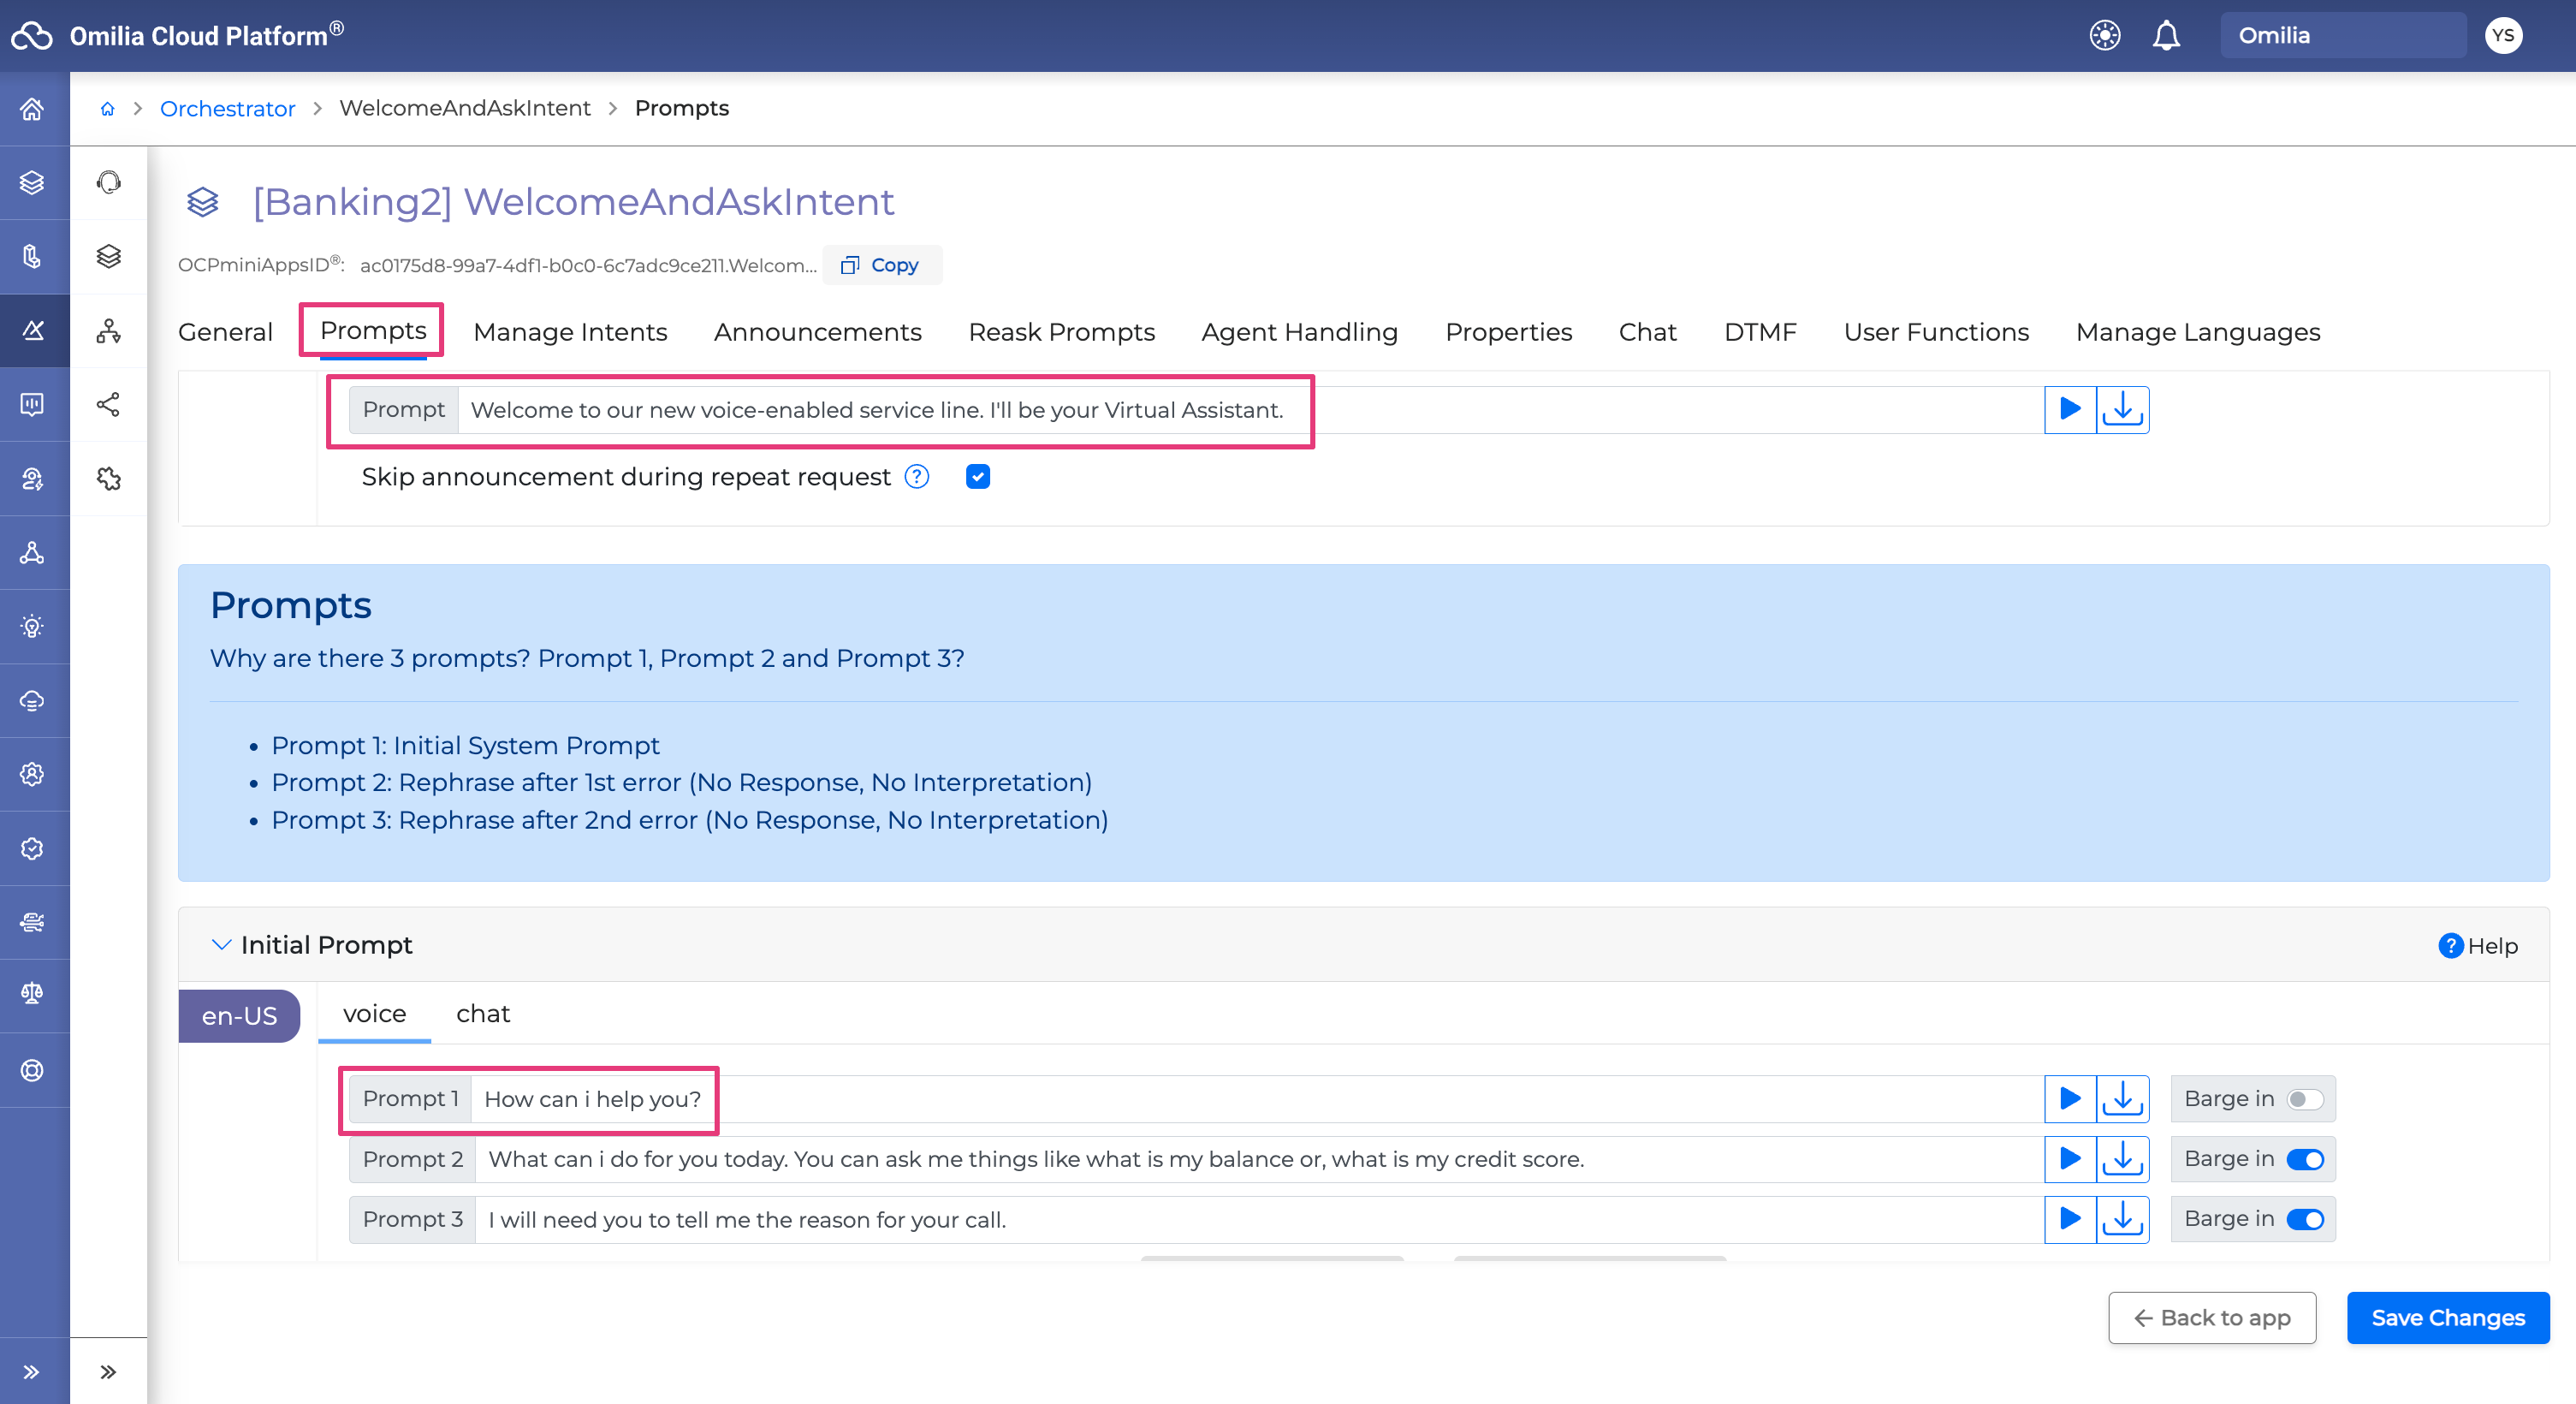
Task: Open the Reask Prompts tab
Action: click(x=1062, y=332)
